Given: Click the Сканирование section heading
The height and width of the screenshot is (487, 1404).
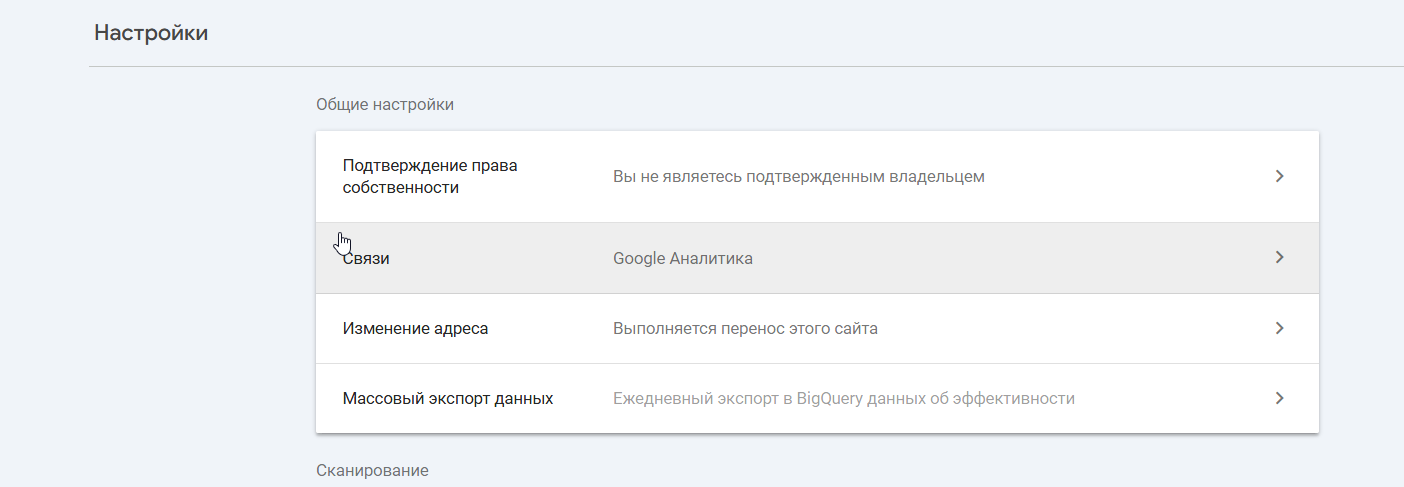Looking at the screenshot, I should 372,470.
